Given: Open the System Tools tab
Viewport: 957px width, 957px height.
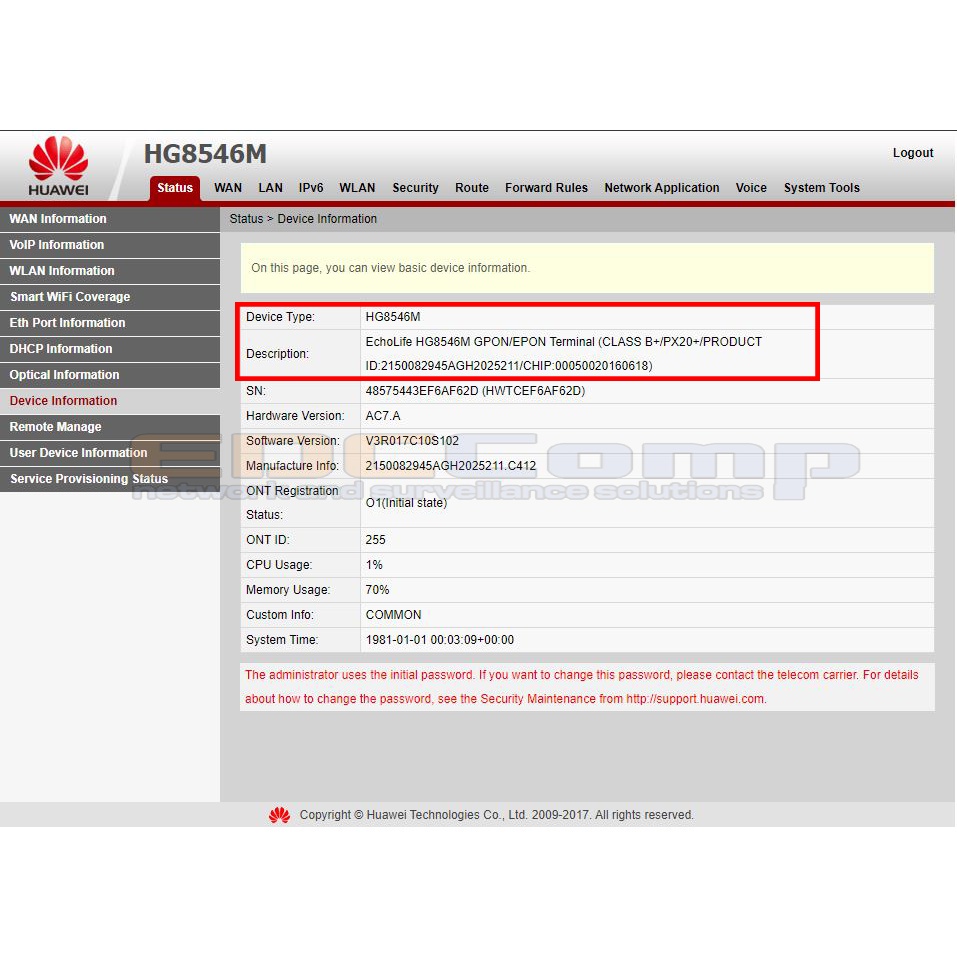Looking at the screenshot, I should (x=822, y=188).
